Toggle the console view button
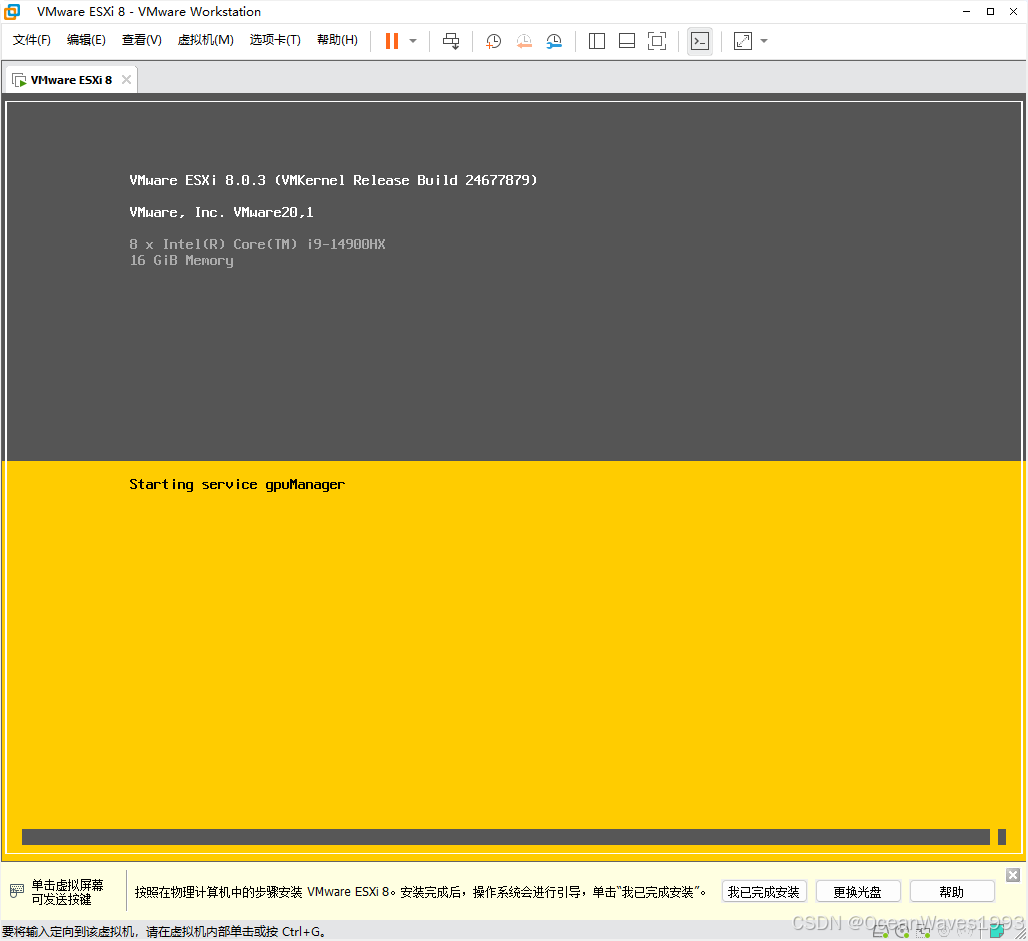The height and width of the screenshot is (941, 1028). pos(700,41)
